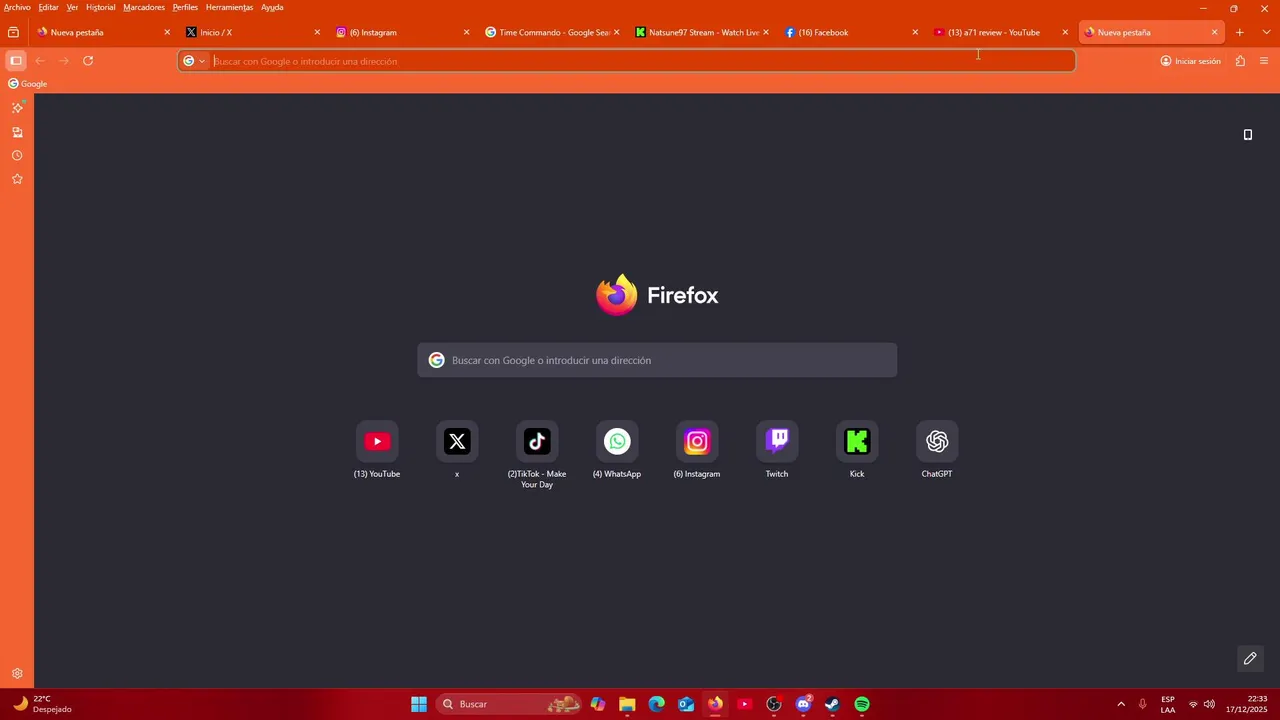Close the Inicio / X tab
1280x720 pixels.
pyautogui.click(x=317, y=32)
